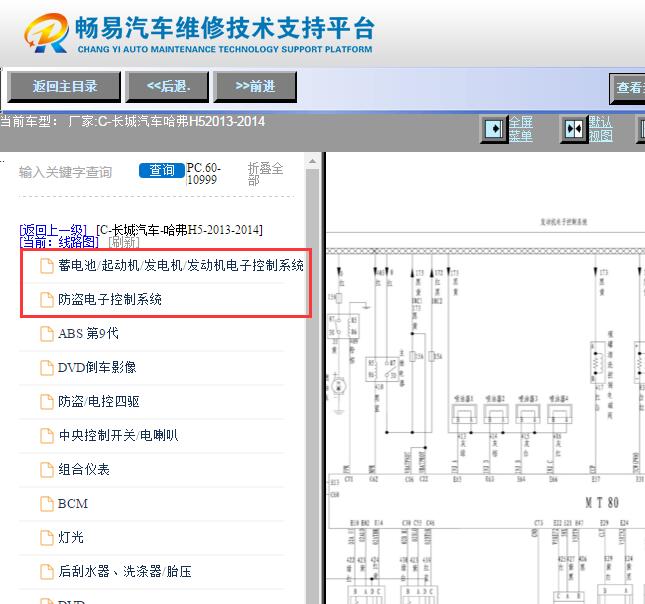Click the 刷新 link
The image size is (645, 604).
click(124, 242)
